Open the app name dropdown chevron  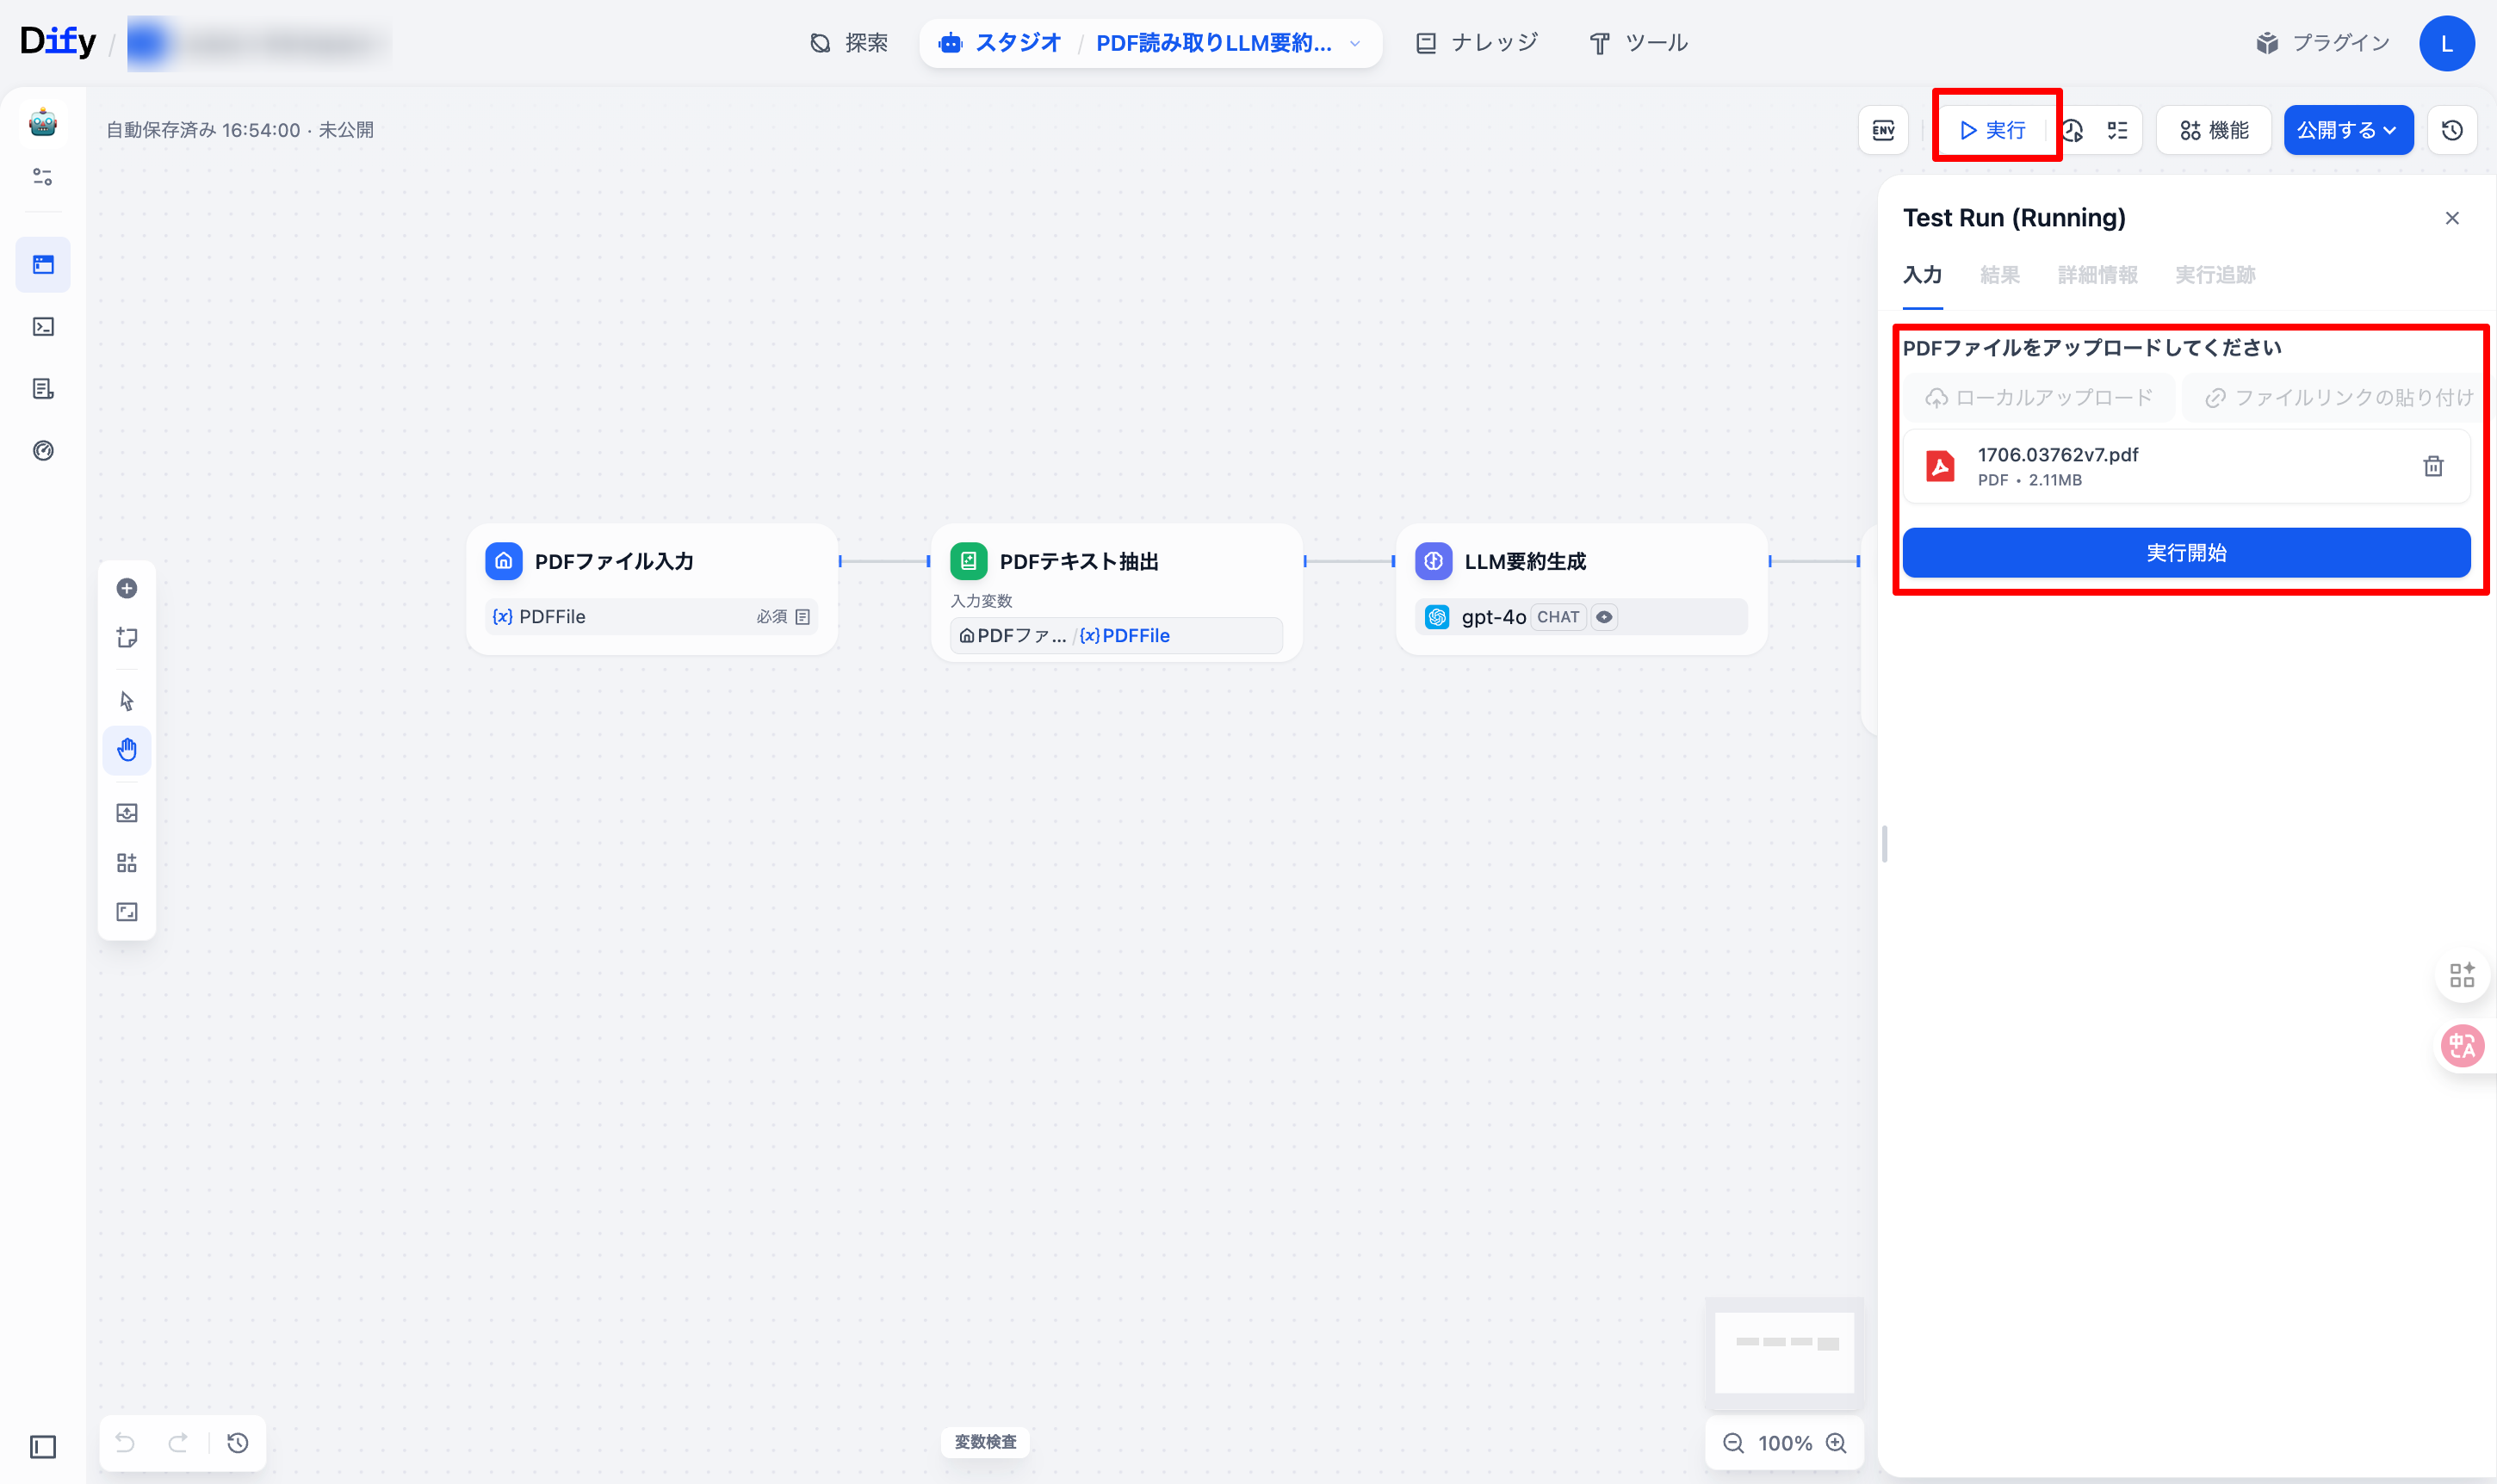pos(1355,43)
